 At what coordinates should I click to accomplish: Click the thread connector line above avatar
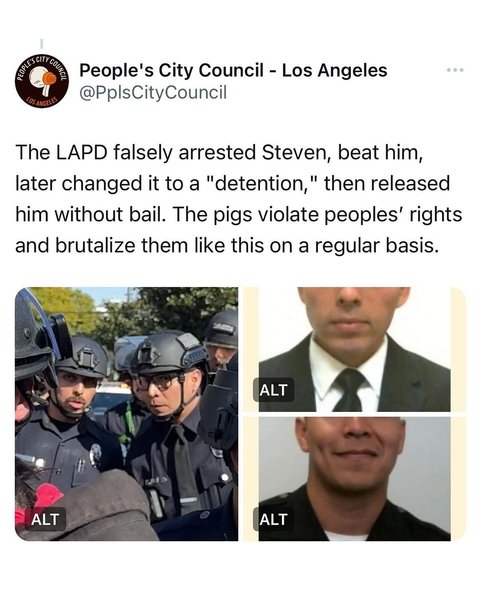pos(42,42)
